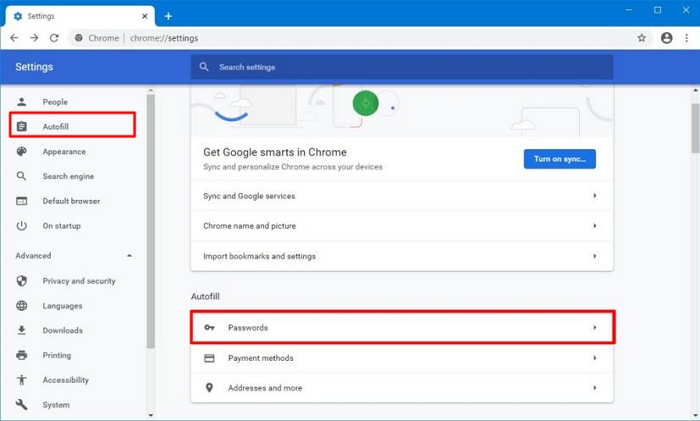
Task: Click the search magnifier icon in Settings
Action: tap(204, 67)
